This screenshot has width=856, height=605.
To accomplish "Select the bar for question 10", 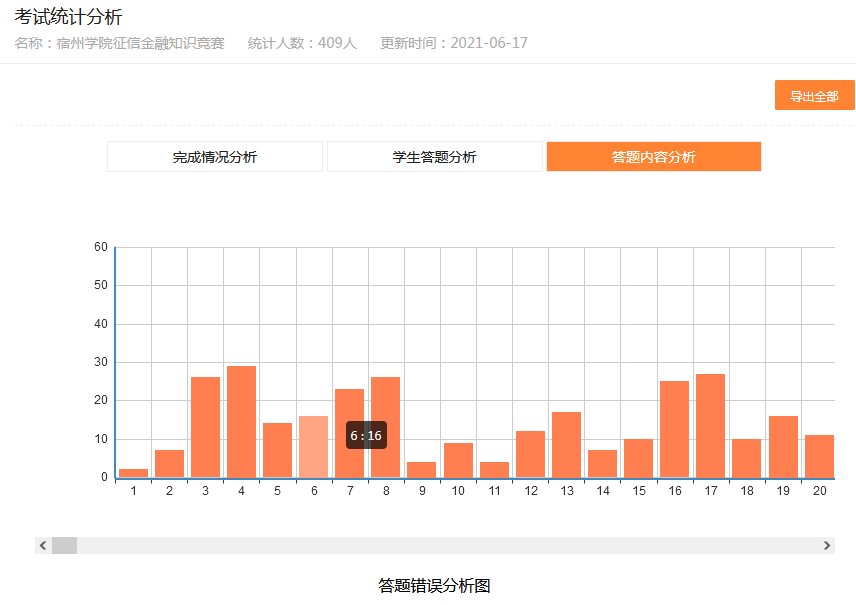I will [458, 460].
